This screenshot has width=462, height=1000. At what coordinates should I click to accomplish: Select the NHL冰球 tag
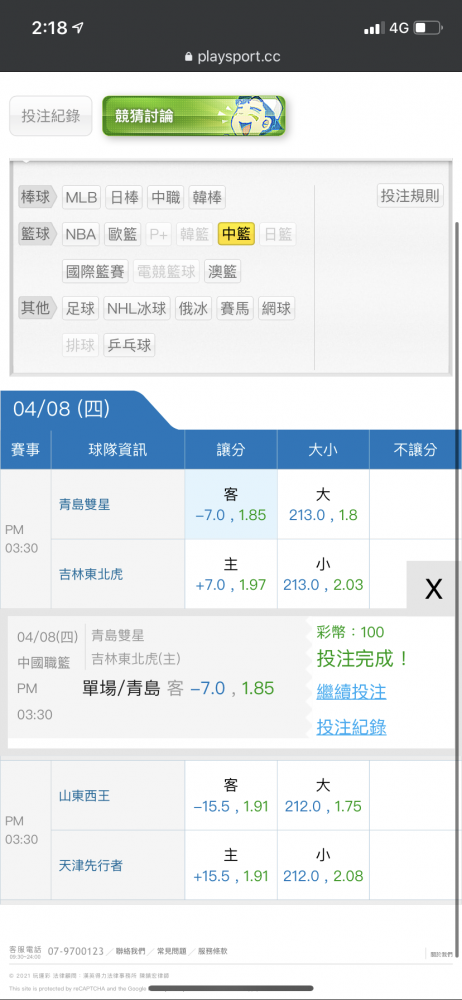click(137, 309)
